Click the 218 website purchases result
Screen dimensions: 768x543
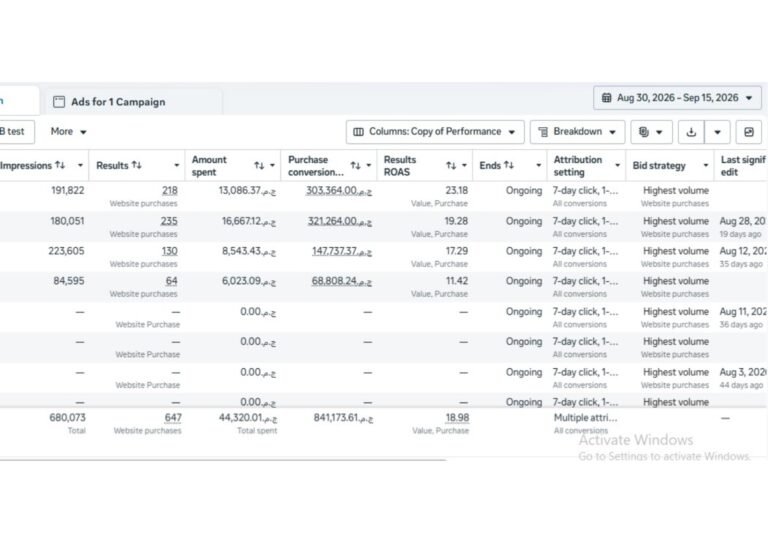[169, 190]
